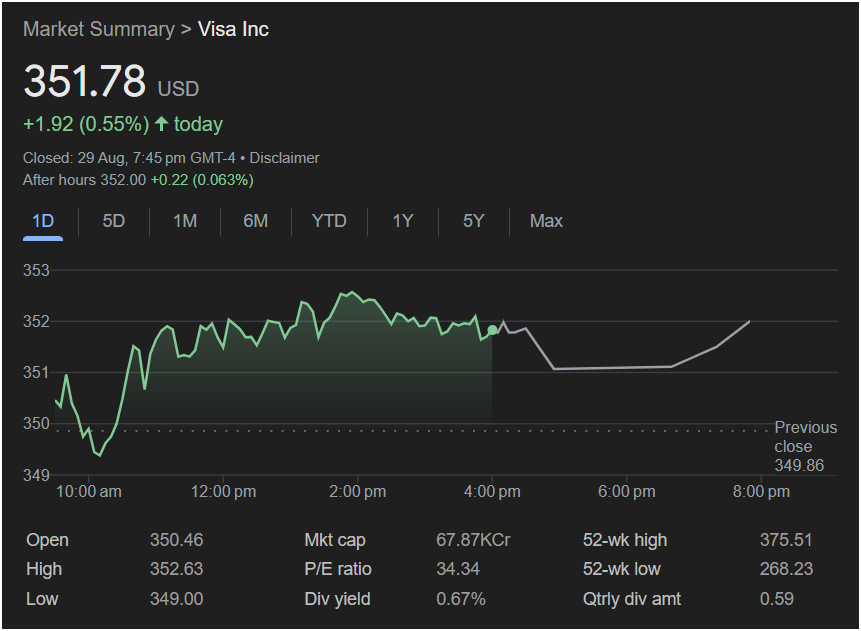Screen dimensions: 861x631
Task: Click the Low value 349.00
Action: click(x=177, y=599)
